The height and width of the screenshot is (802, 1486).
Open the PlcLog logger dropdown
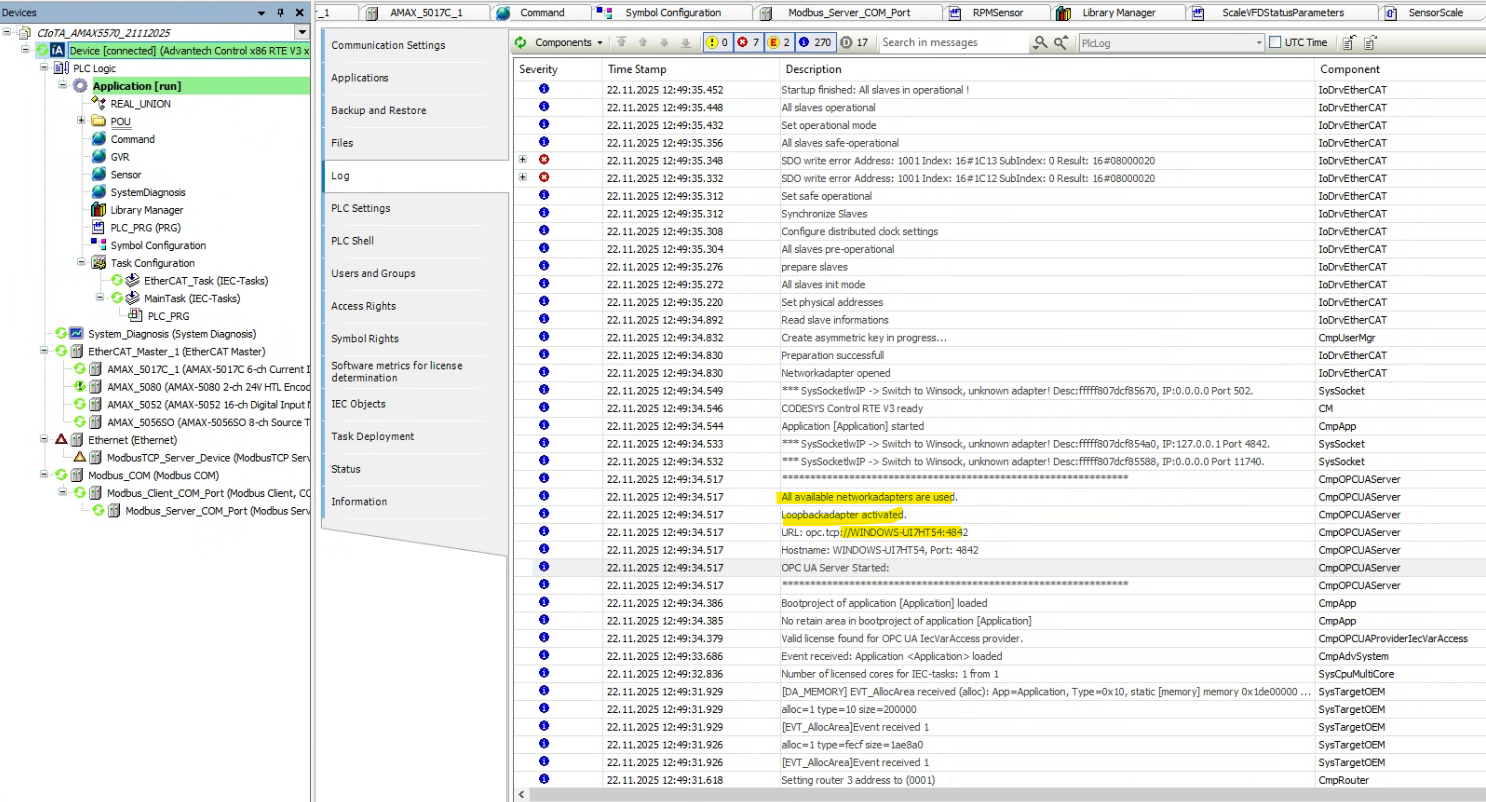tap(1259, 43)
